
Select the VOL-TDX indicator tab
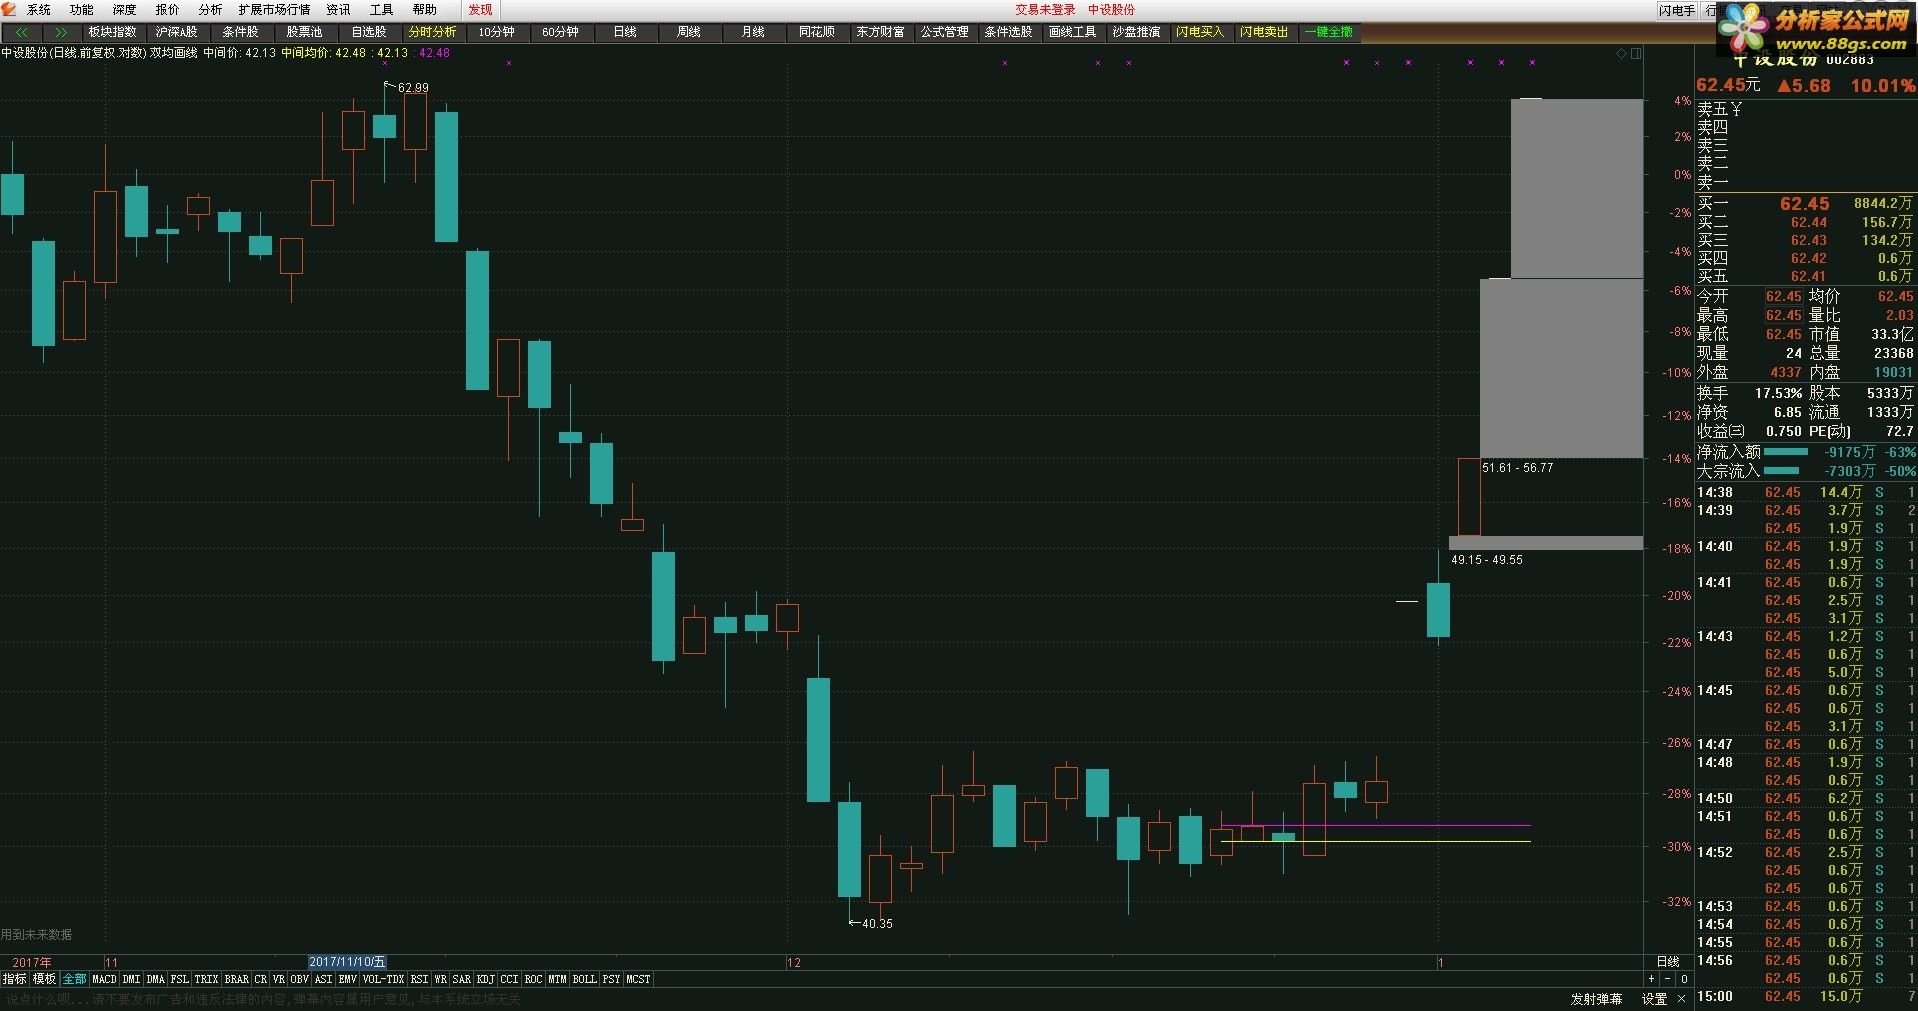383,979
